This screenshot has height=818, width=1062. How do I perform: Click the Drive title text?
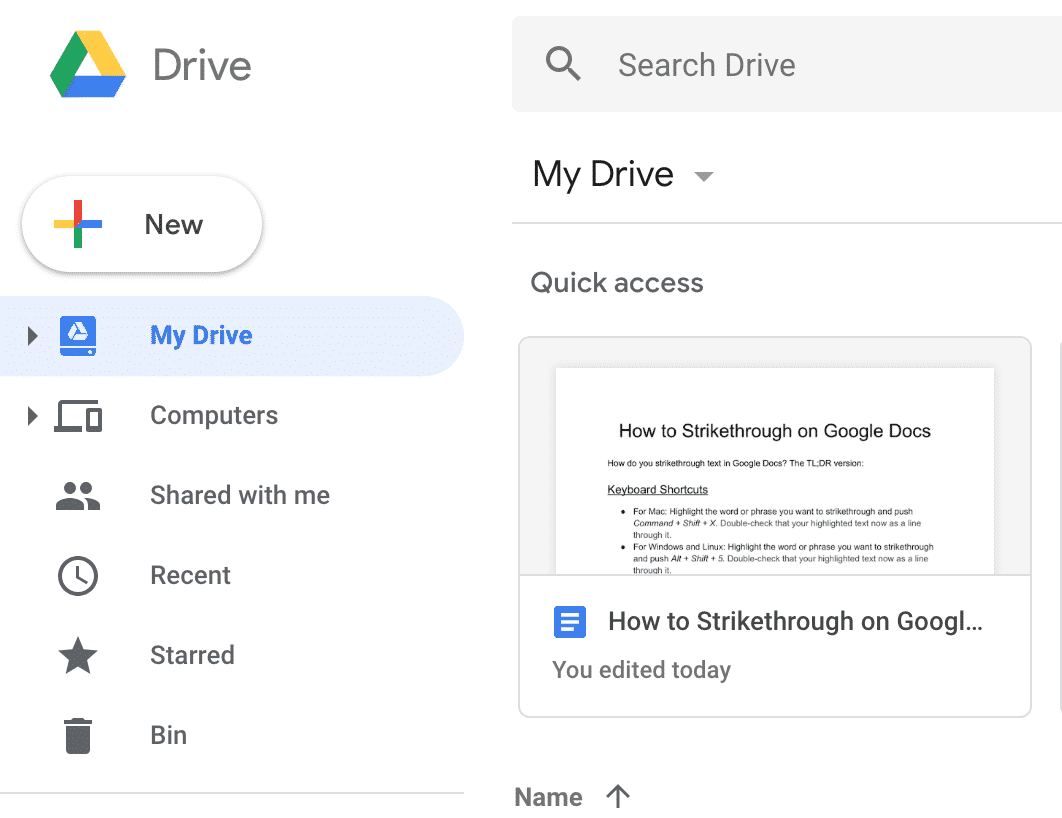click(x=202, y=66)
